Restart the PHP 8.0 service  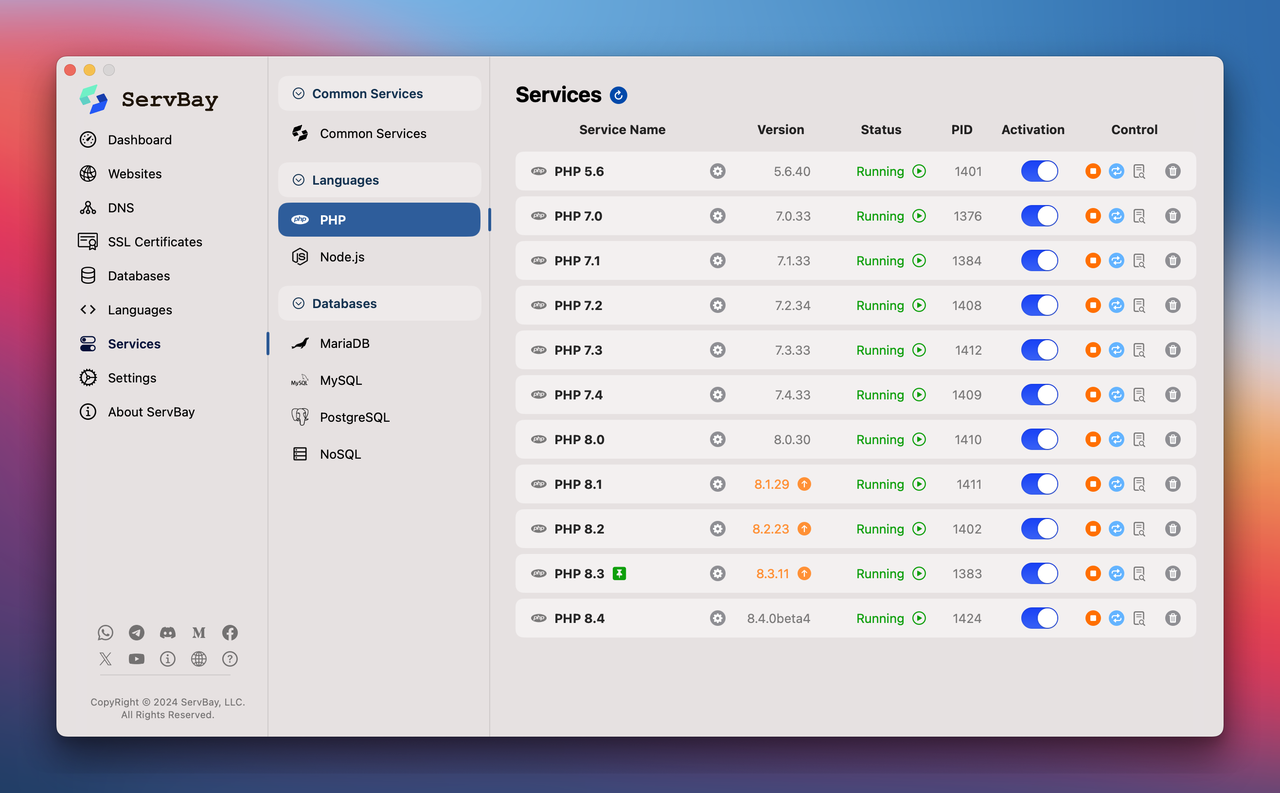1116,439
